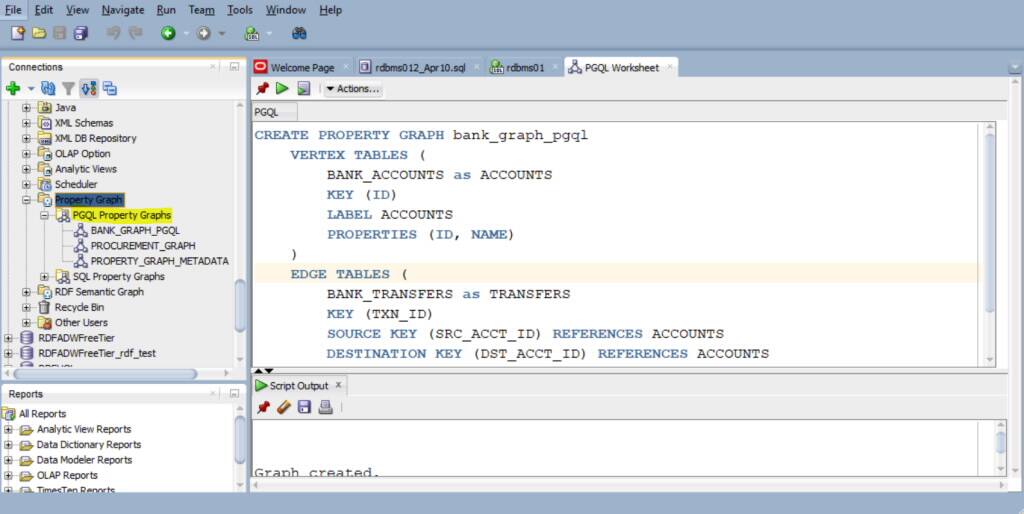
Task: Select Recycle Bin in Connections tree
Action: click(79, 307)
